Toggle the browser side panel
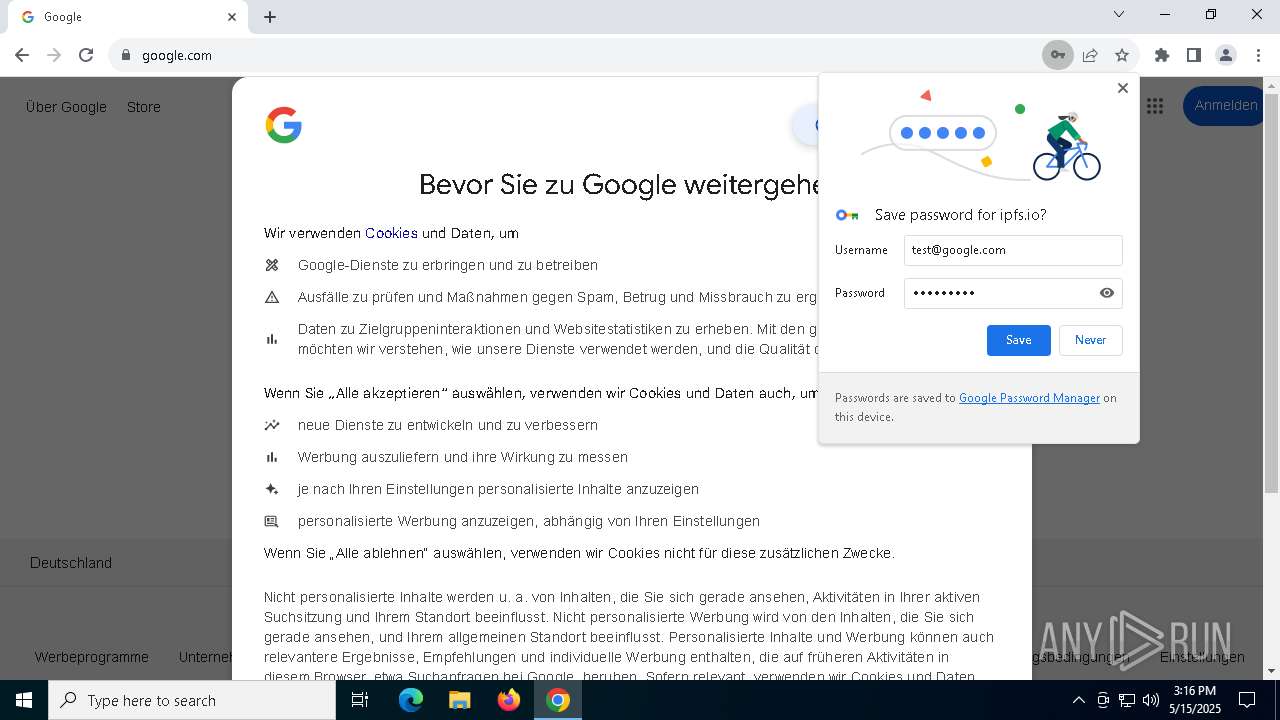The image size is (1280, 720). coord(1194,55)
